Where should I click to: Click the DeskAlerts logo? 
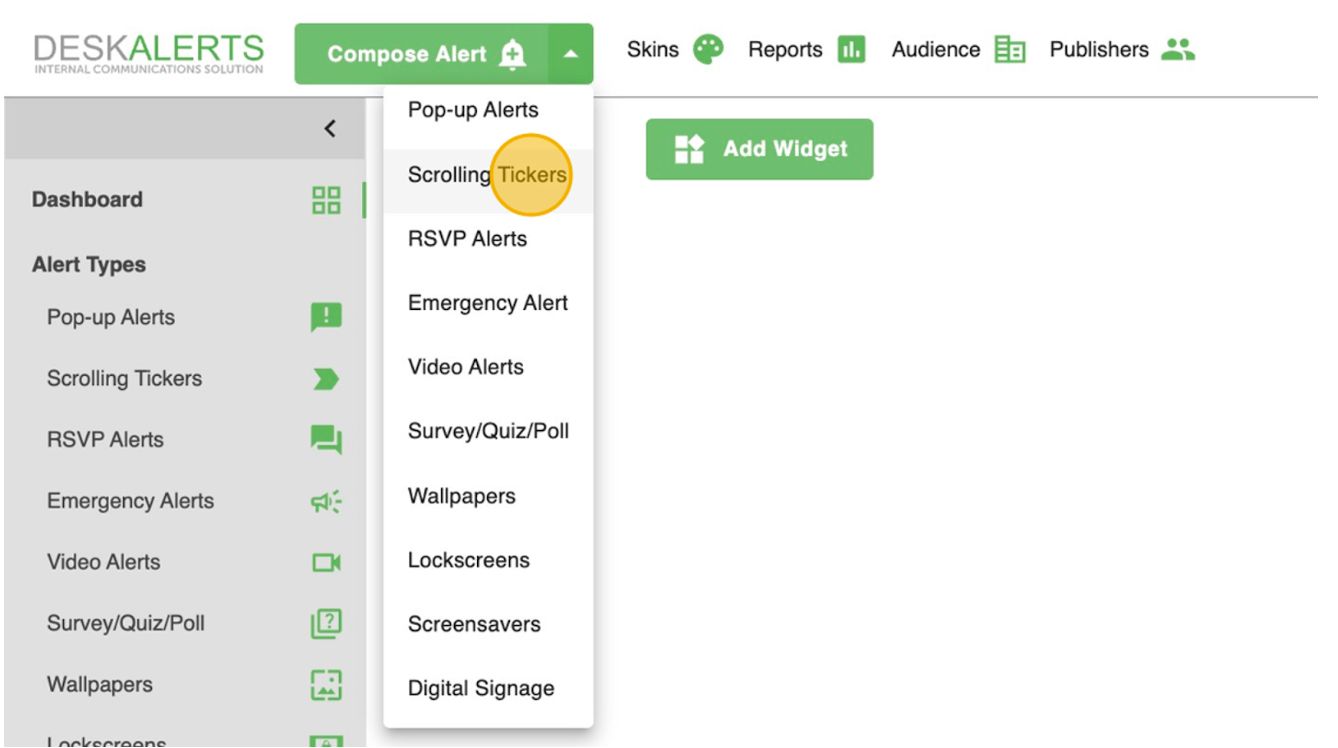pyautogui.click(x=148, y=53)
